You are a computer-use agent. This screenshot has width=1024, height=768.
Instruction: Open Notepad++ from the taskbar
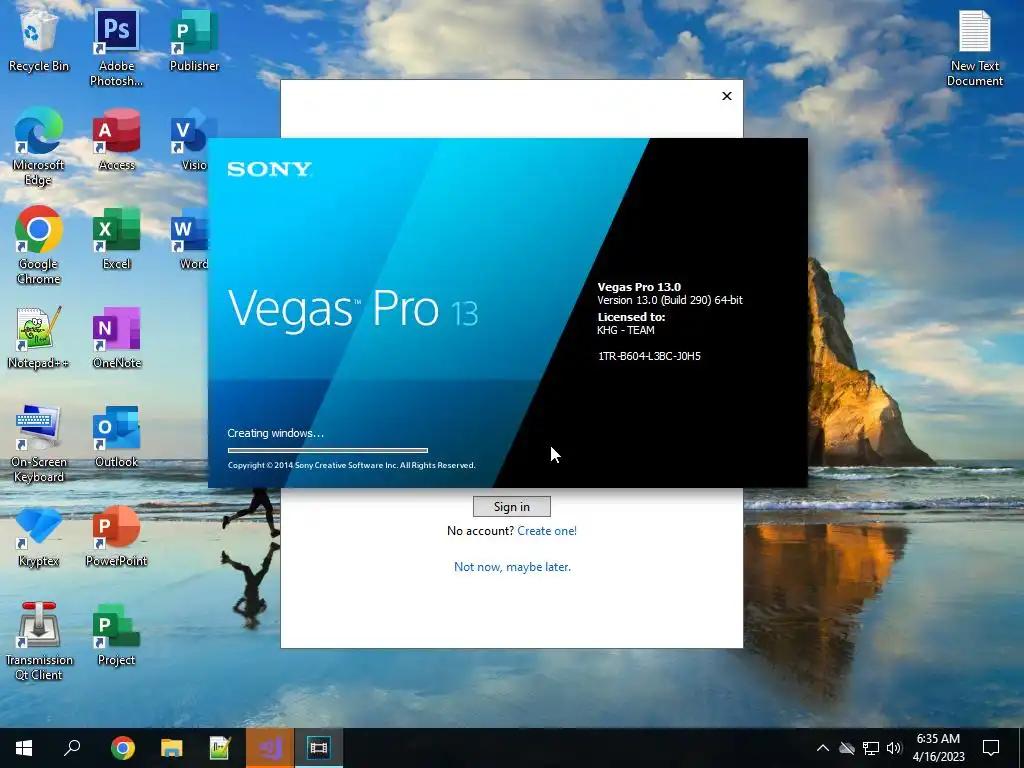[x=220, y=748]
